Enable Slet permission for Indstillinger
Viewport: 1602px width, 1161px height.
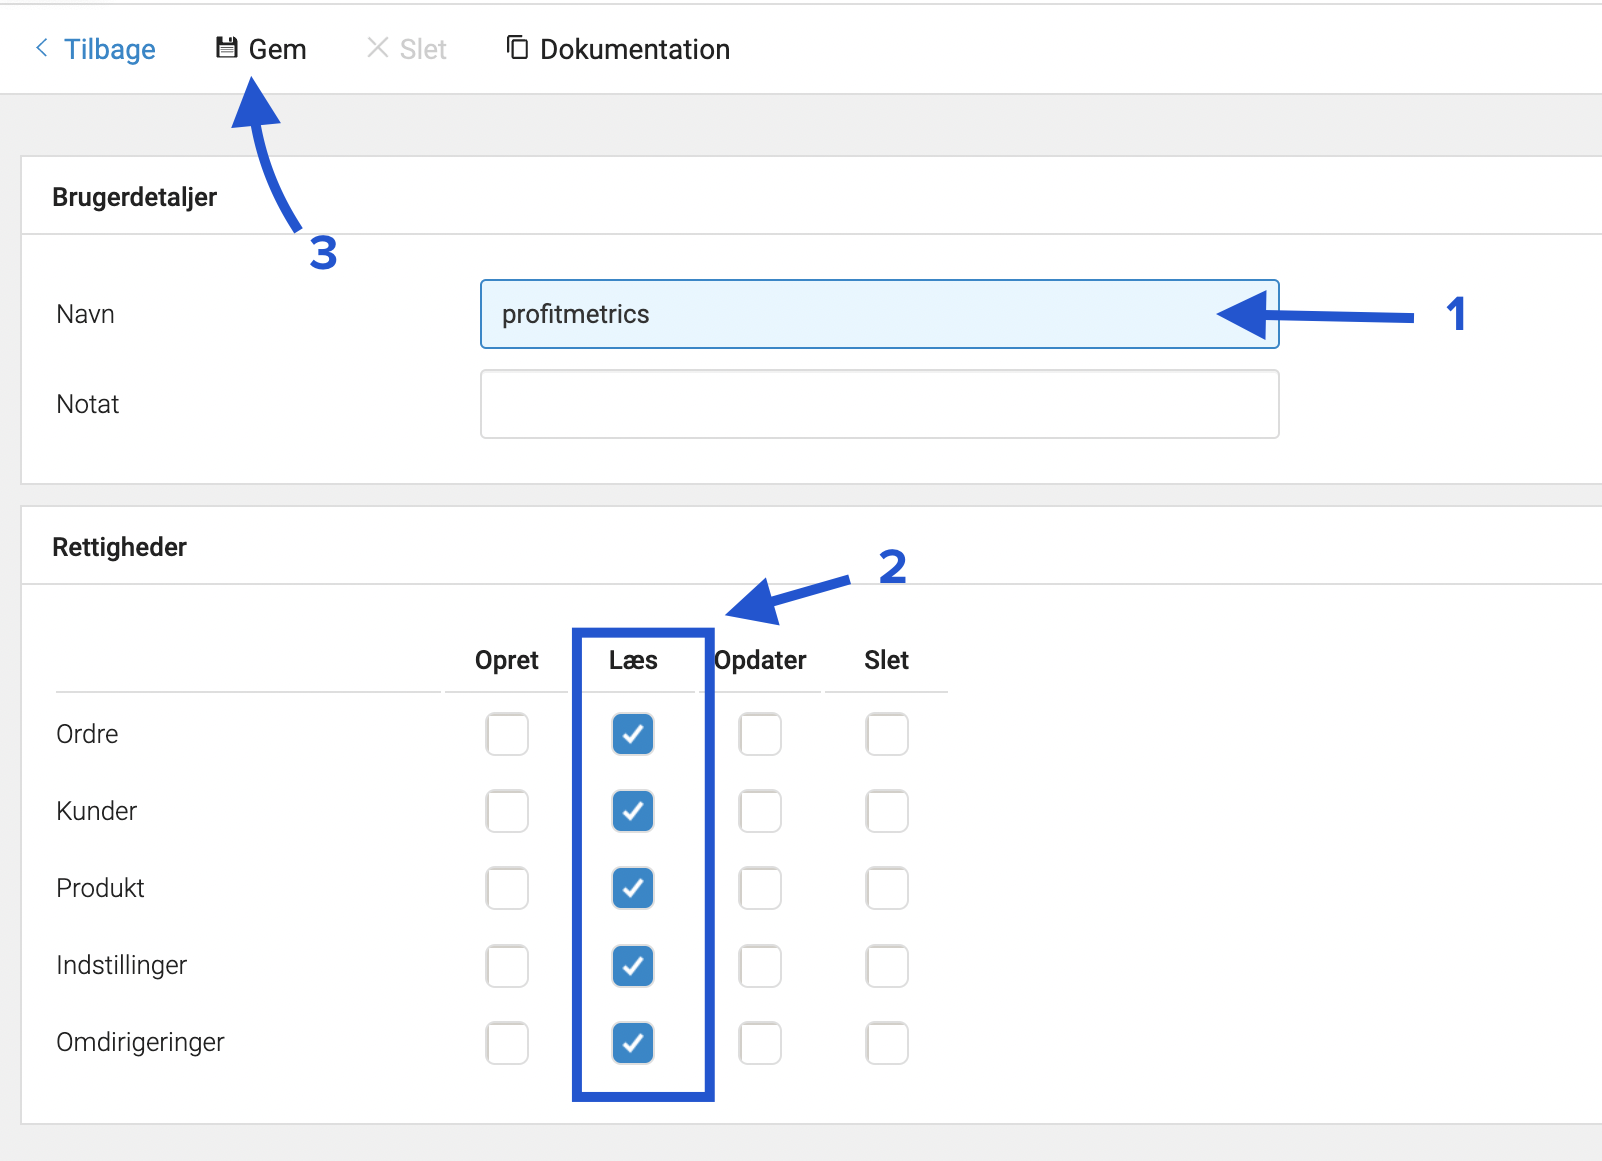(887, 966)
